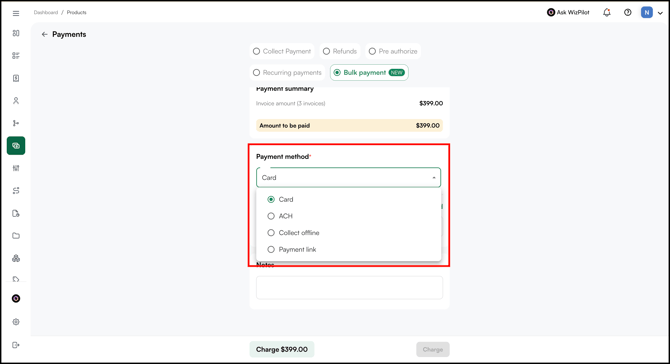
Task: Click the Payments page heading
Action: 69,34
